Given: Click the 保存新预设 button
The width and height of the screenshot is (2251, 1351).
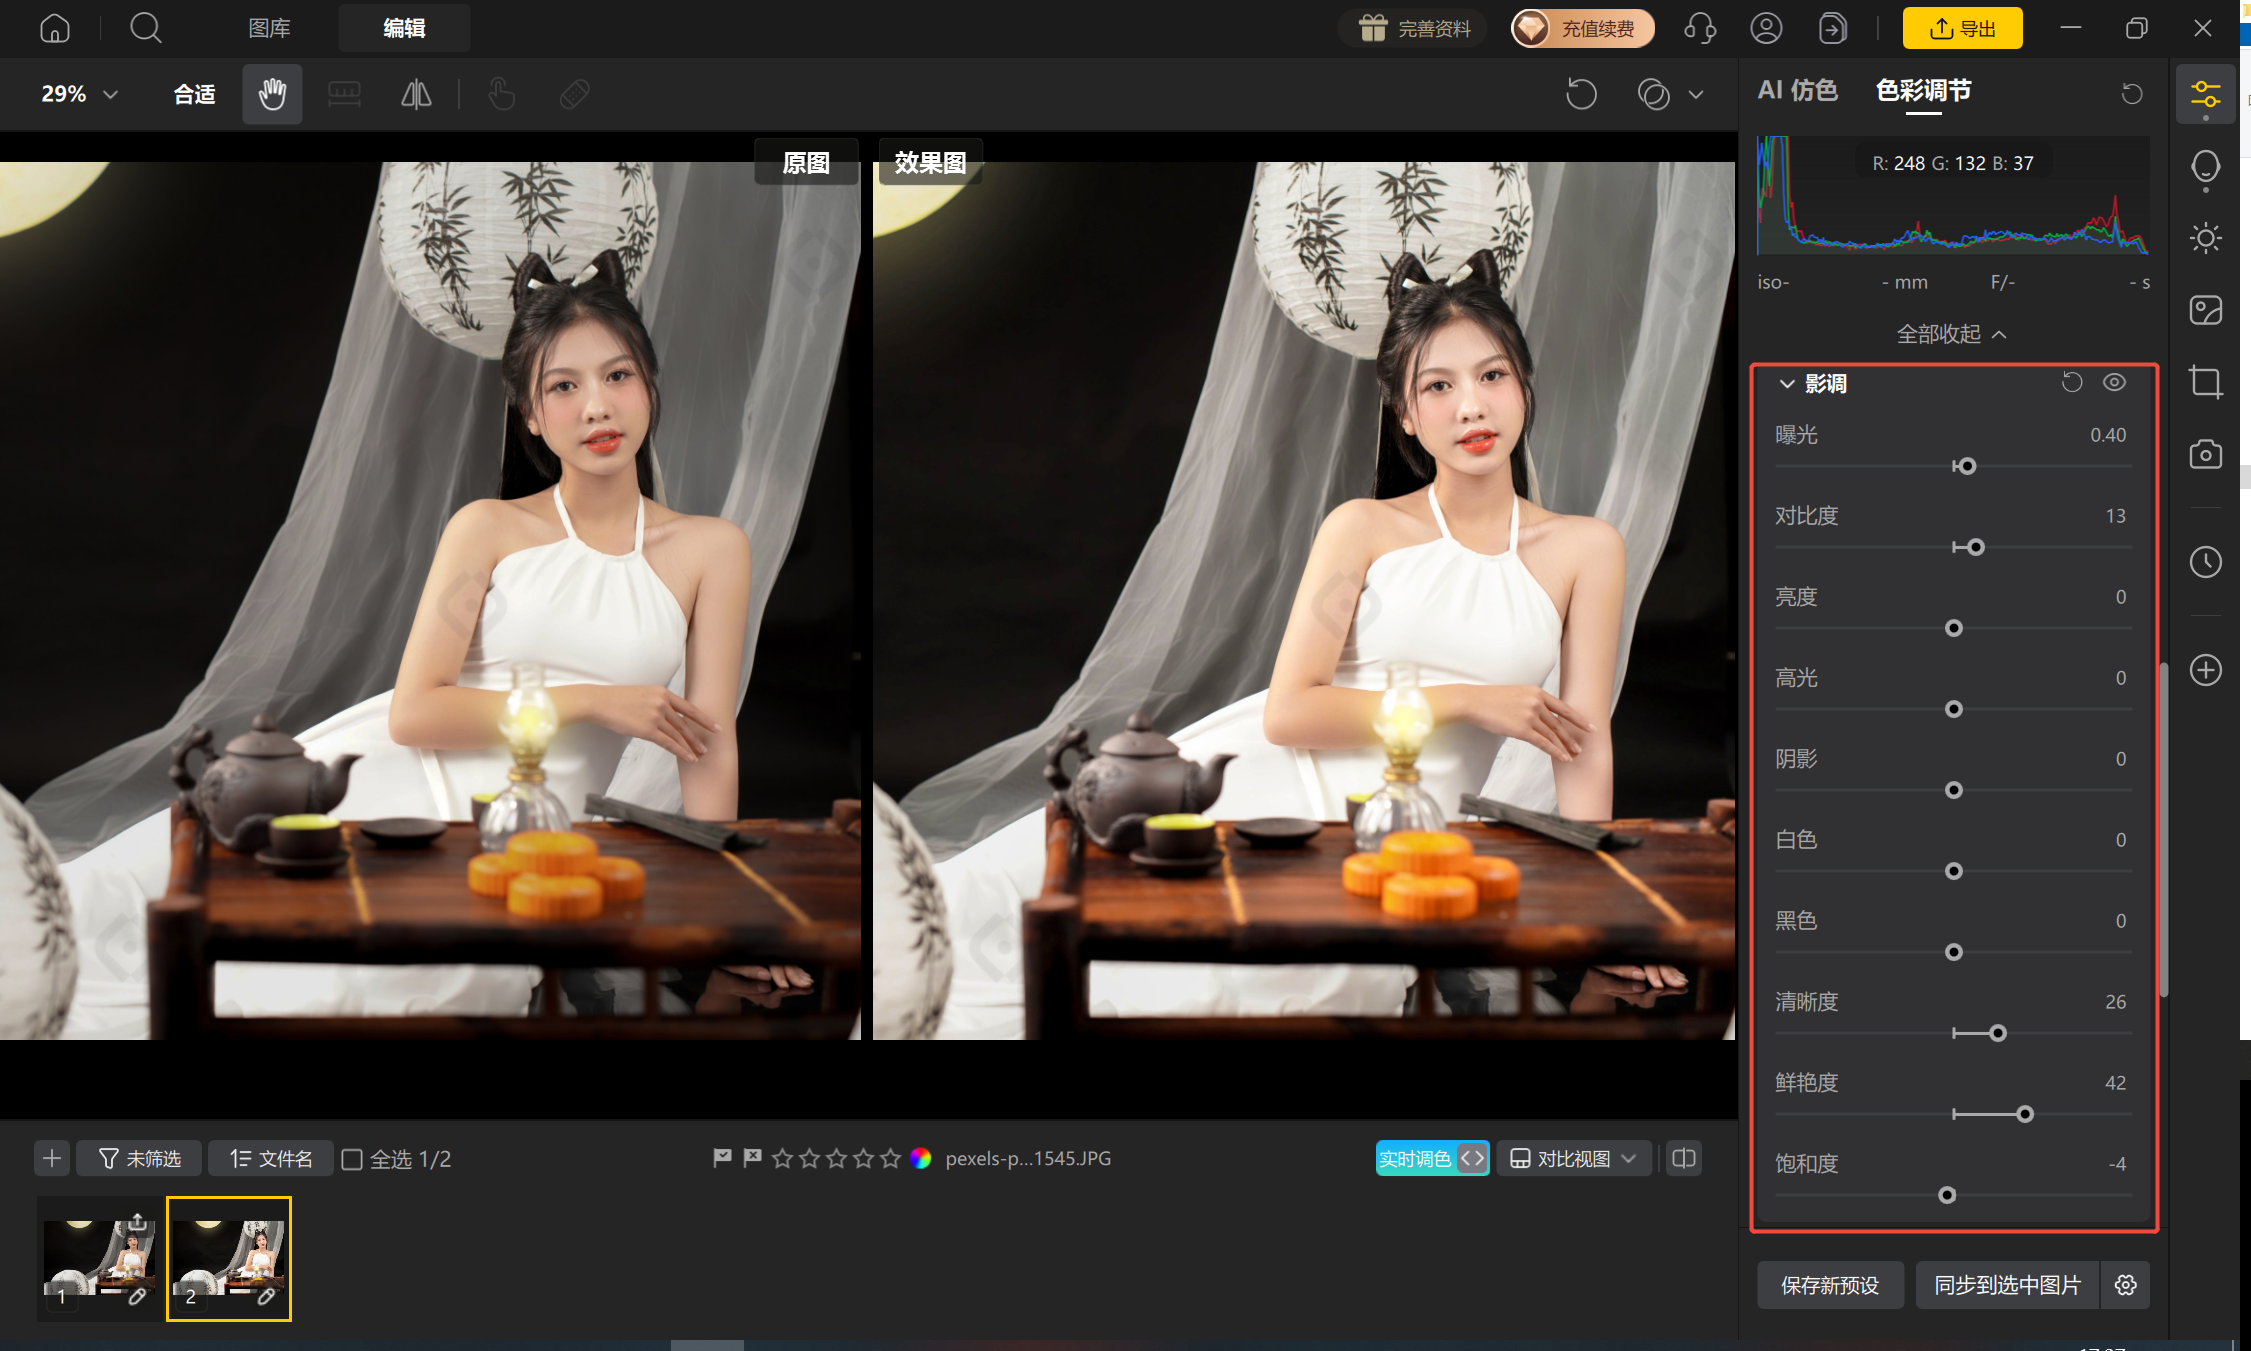Looking at the screenshot, I should click(x=1830, y=1285).
